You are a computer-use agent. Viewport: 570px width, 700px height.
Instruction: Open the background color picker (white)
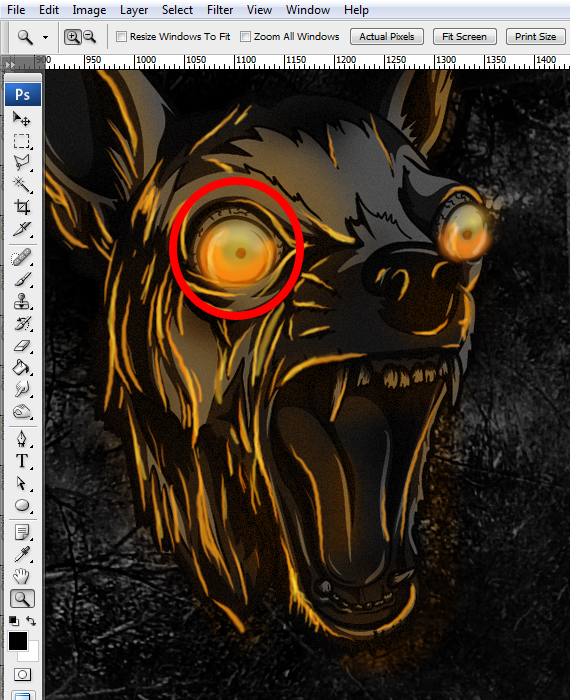point(32,654)
